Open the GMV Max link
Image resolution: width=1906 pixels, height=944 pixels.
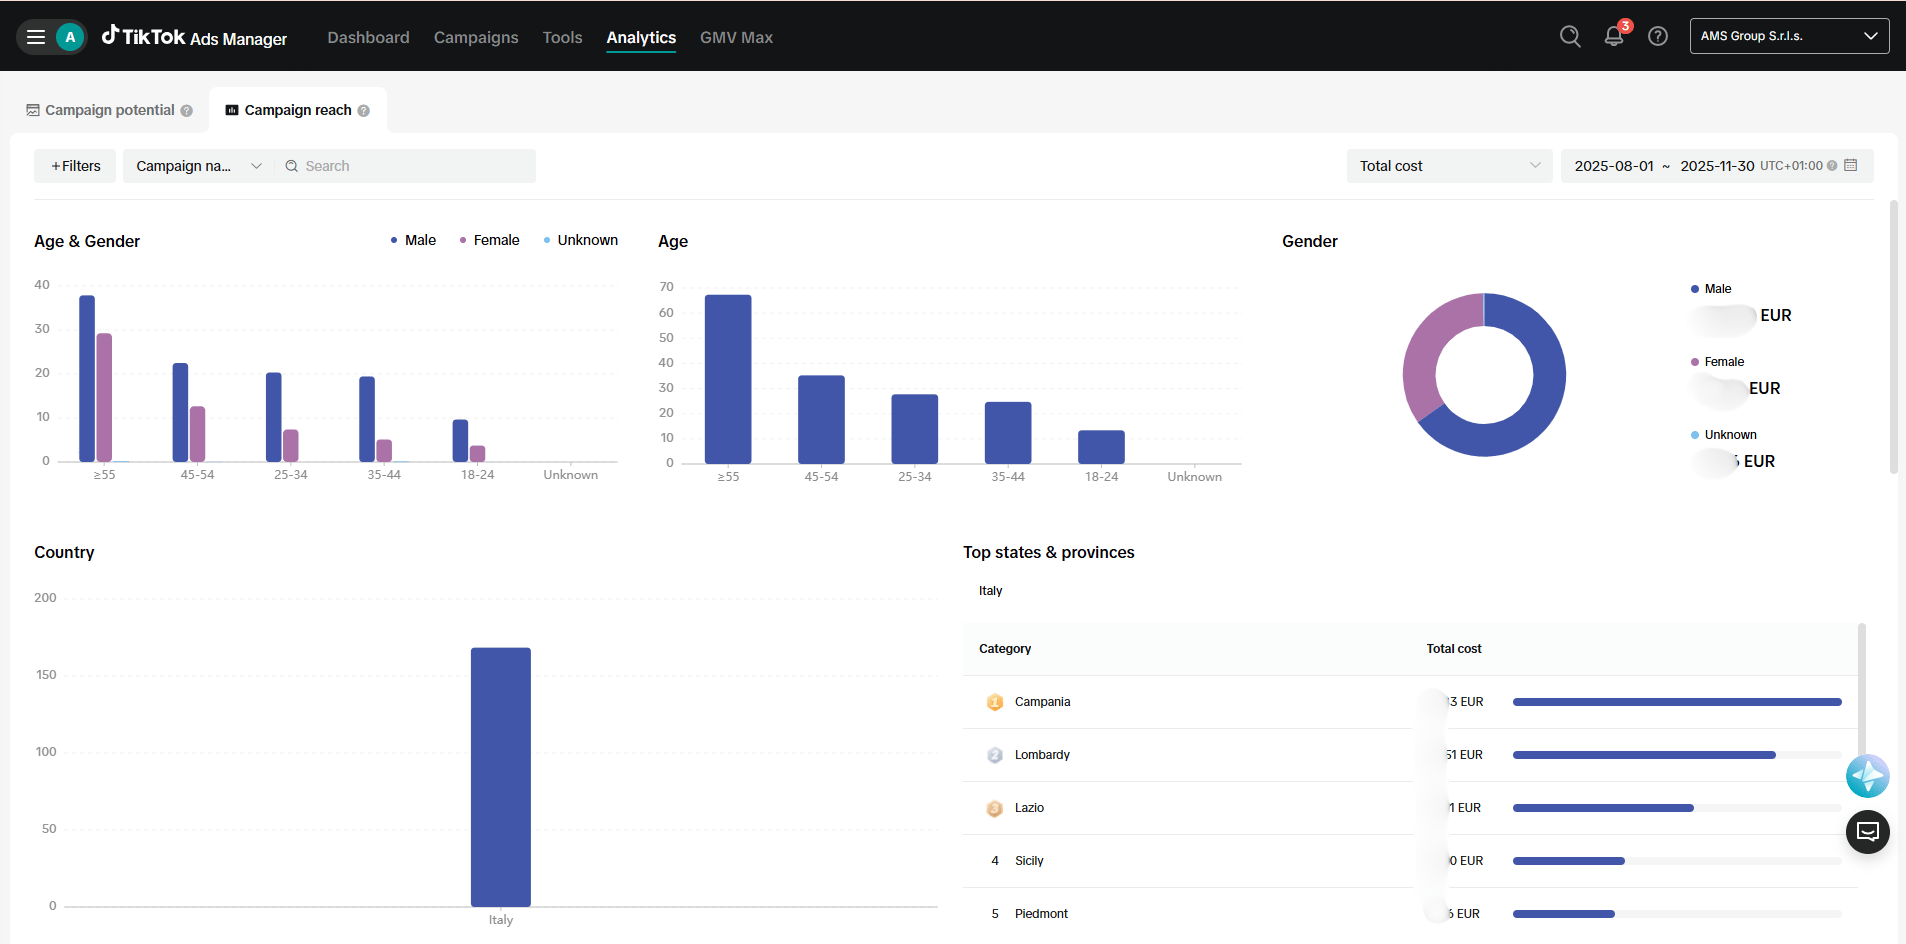(x=736, y=37)
